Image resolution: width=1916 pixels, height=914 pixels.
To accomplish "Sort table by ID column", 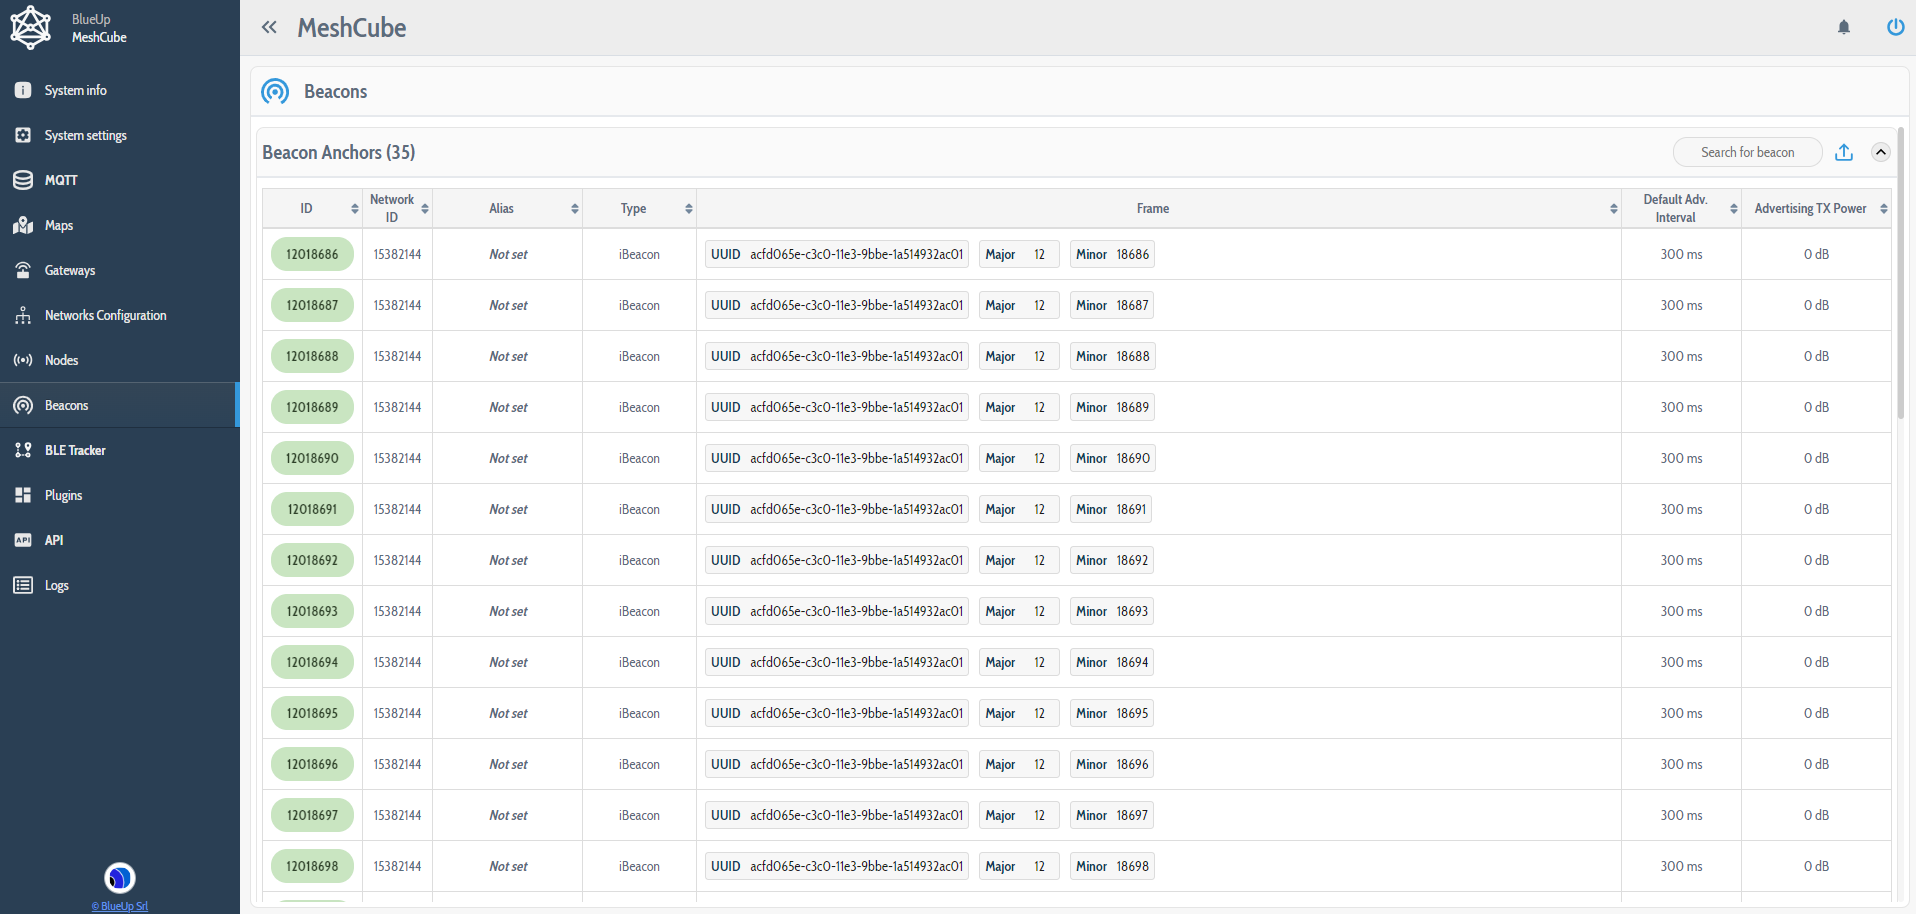I will coord(354,208).
